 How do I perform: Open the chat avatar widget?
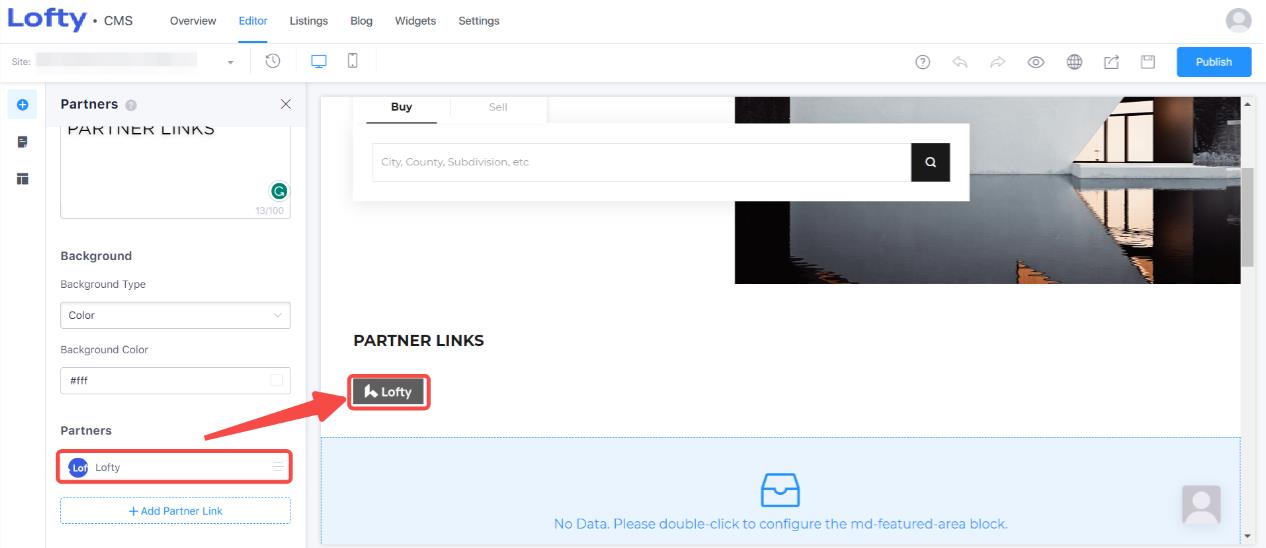point(1201,505)
